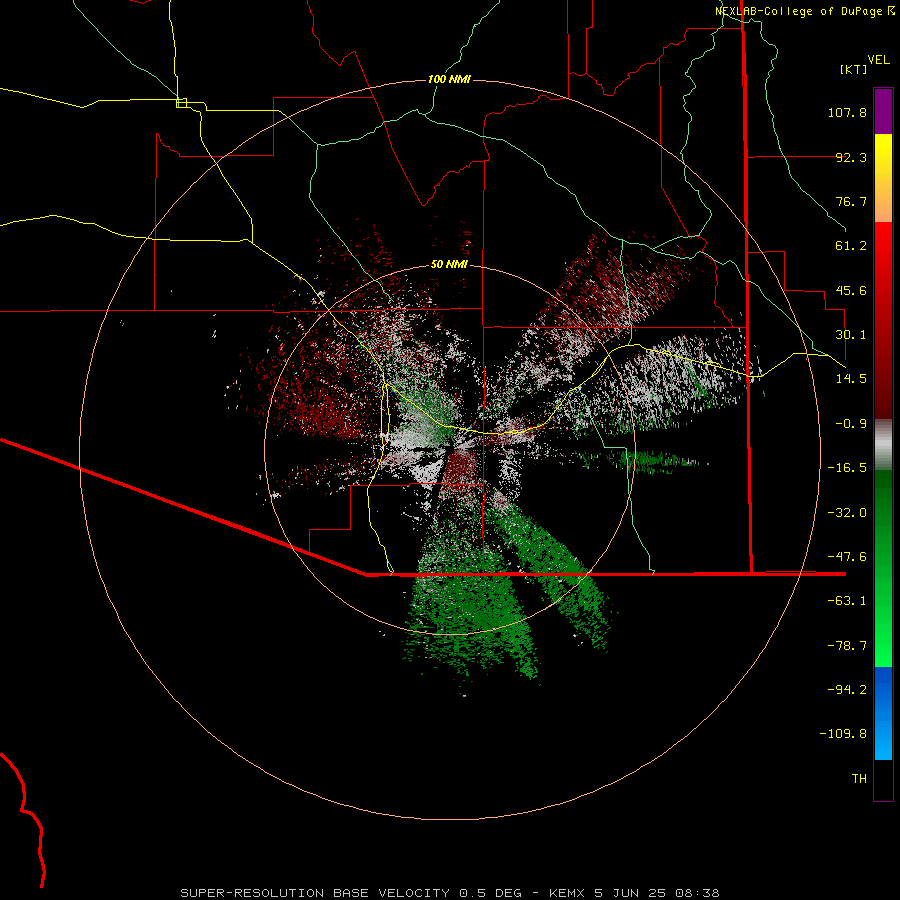This screenshot has width=900, height=900.
Task: Click the KEMX station identifier in caption
Action: (567, 893)
